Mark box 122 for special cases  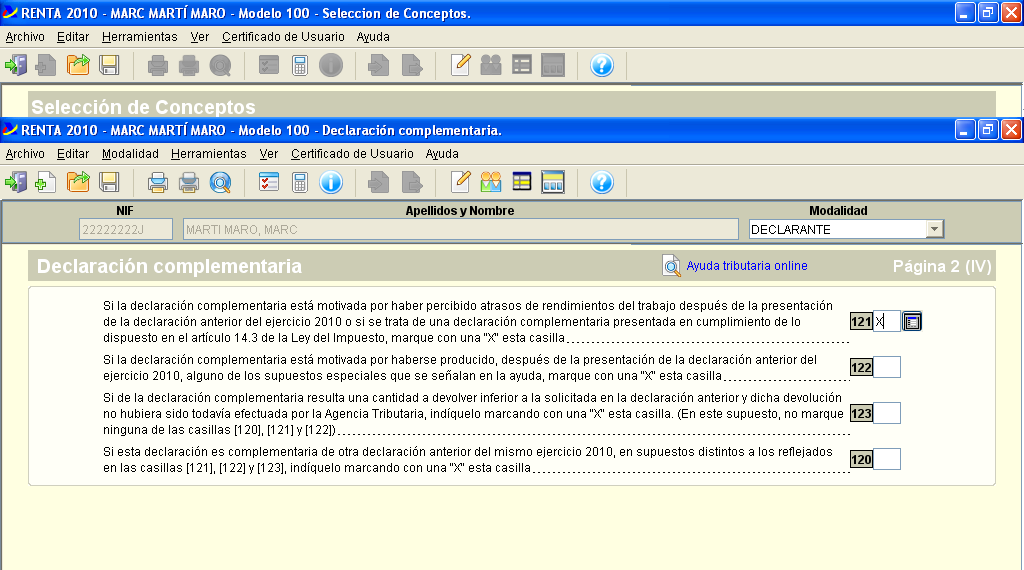coord(886,367)
